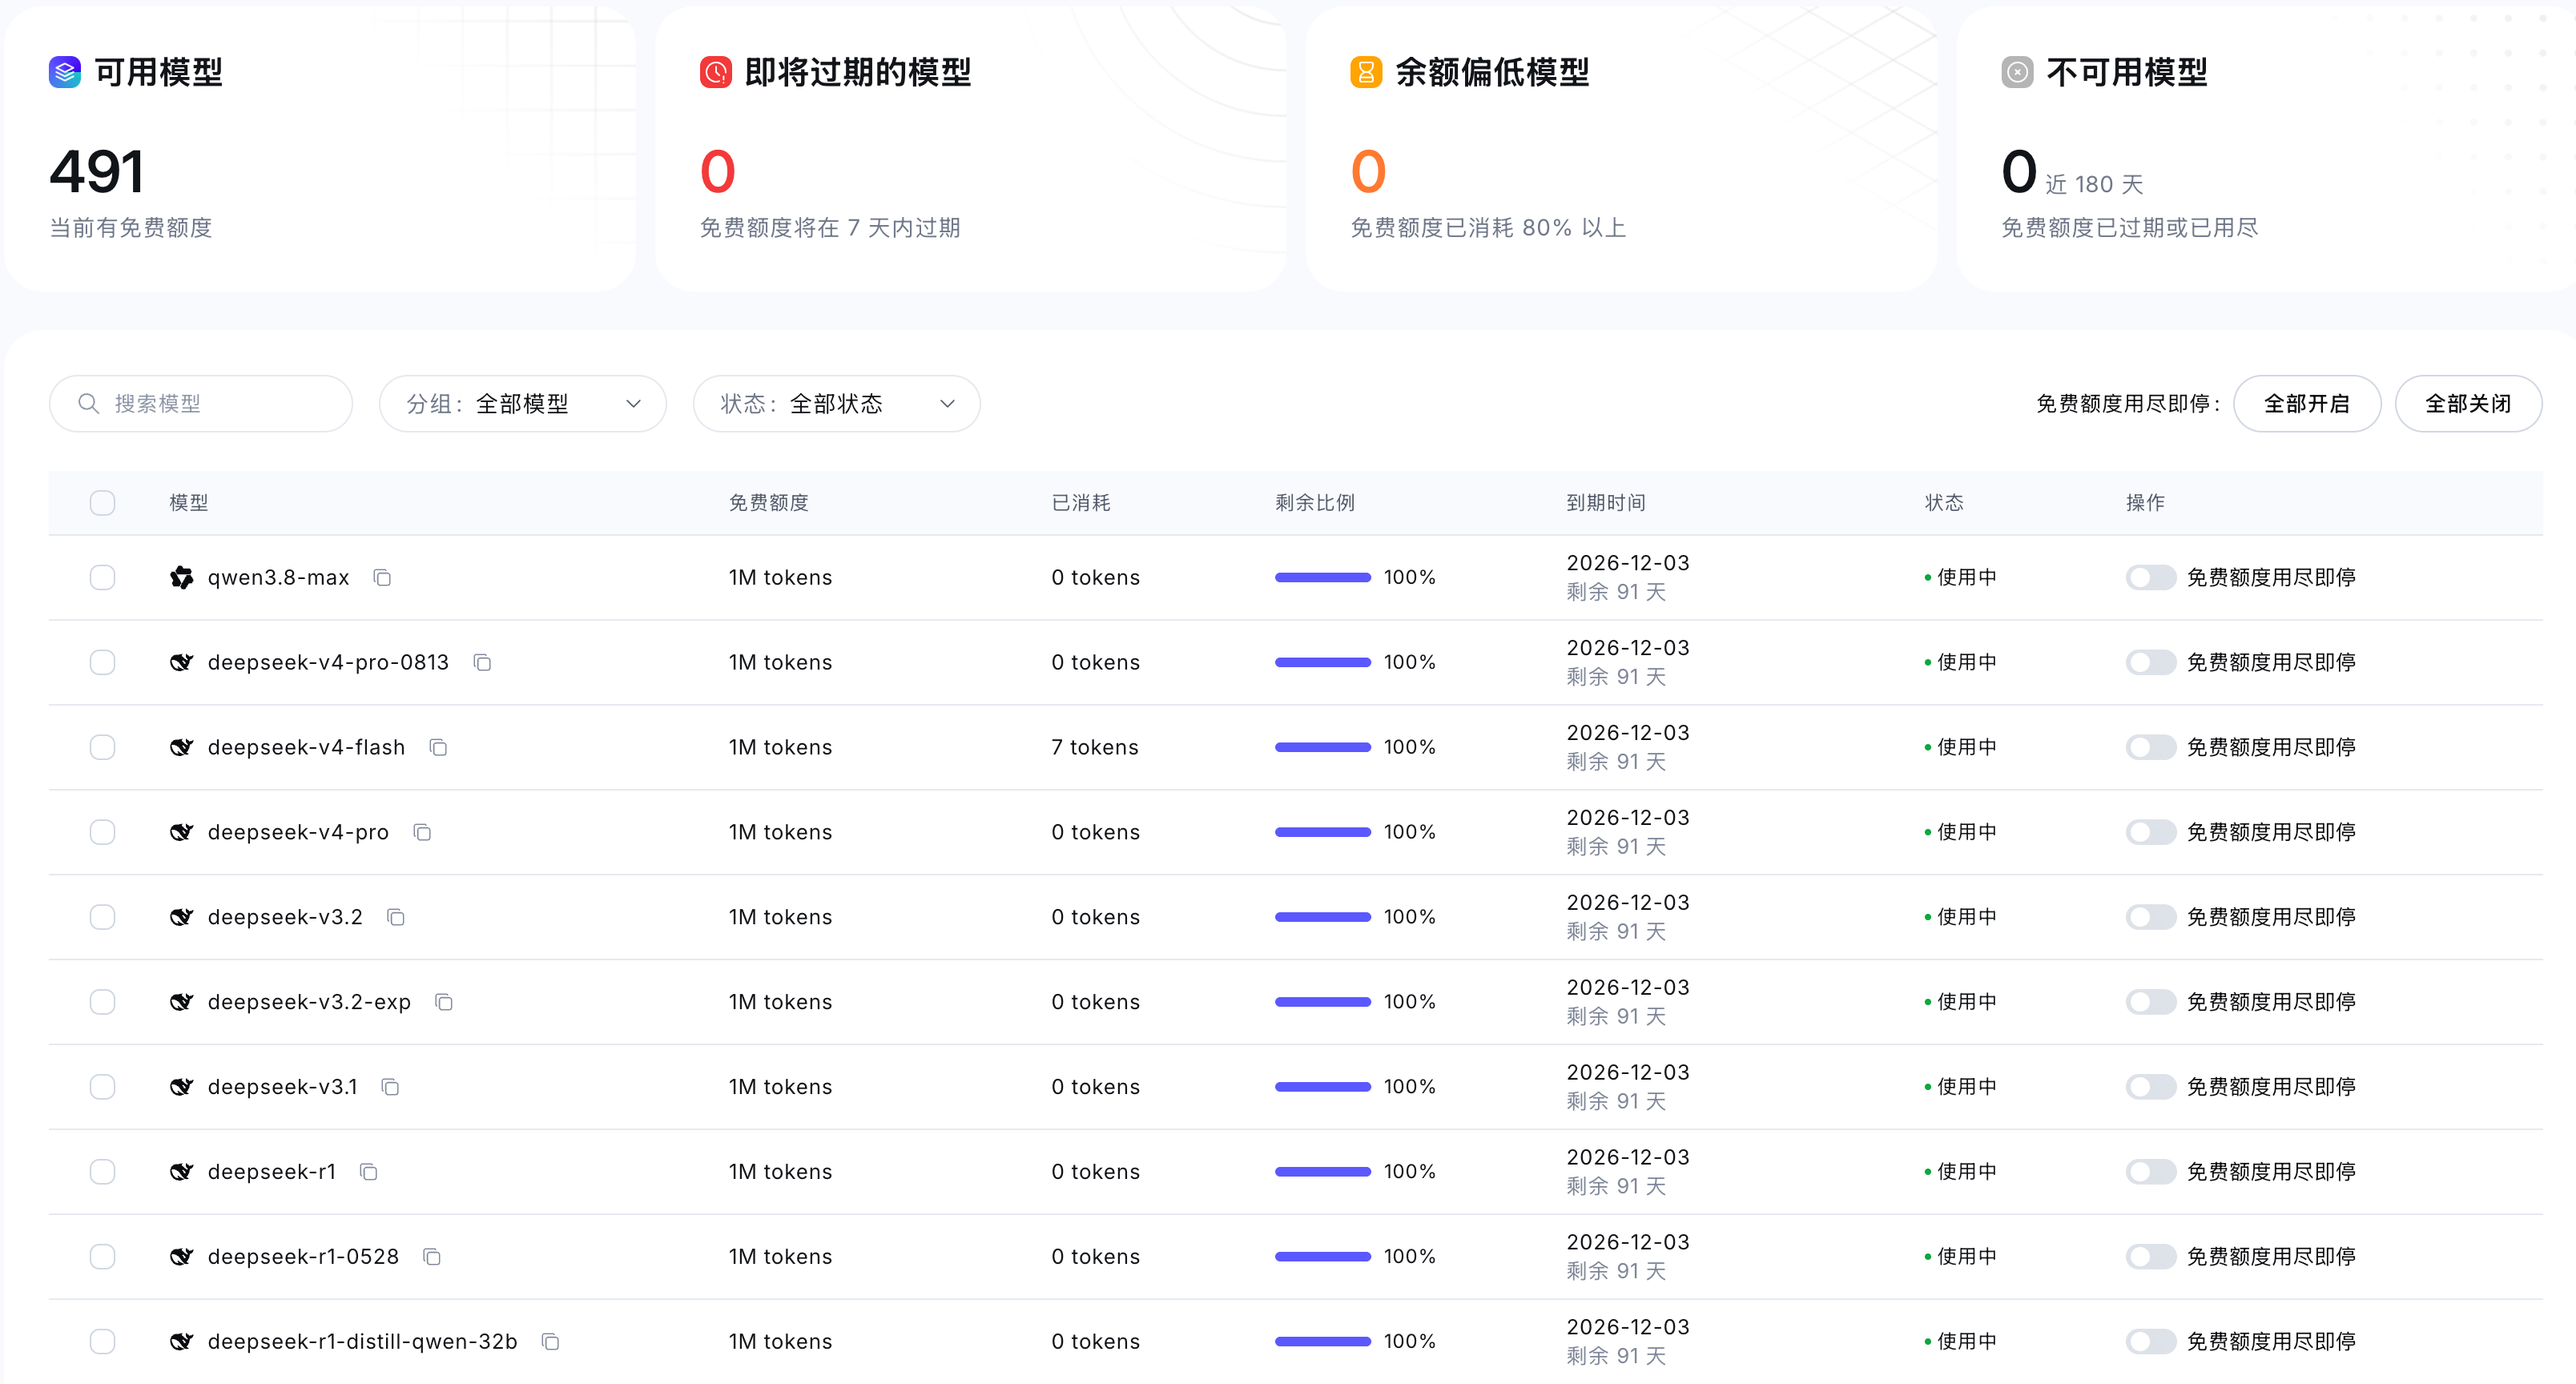Open the deepseek-r1-distill-qwen-32b model name
2576x1384 pixels.
(363, 1342)
